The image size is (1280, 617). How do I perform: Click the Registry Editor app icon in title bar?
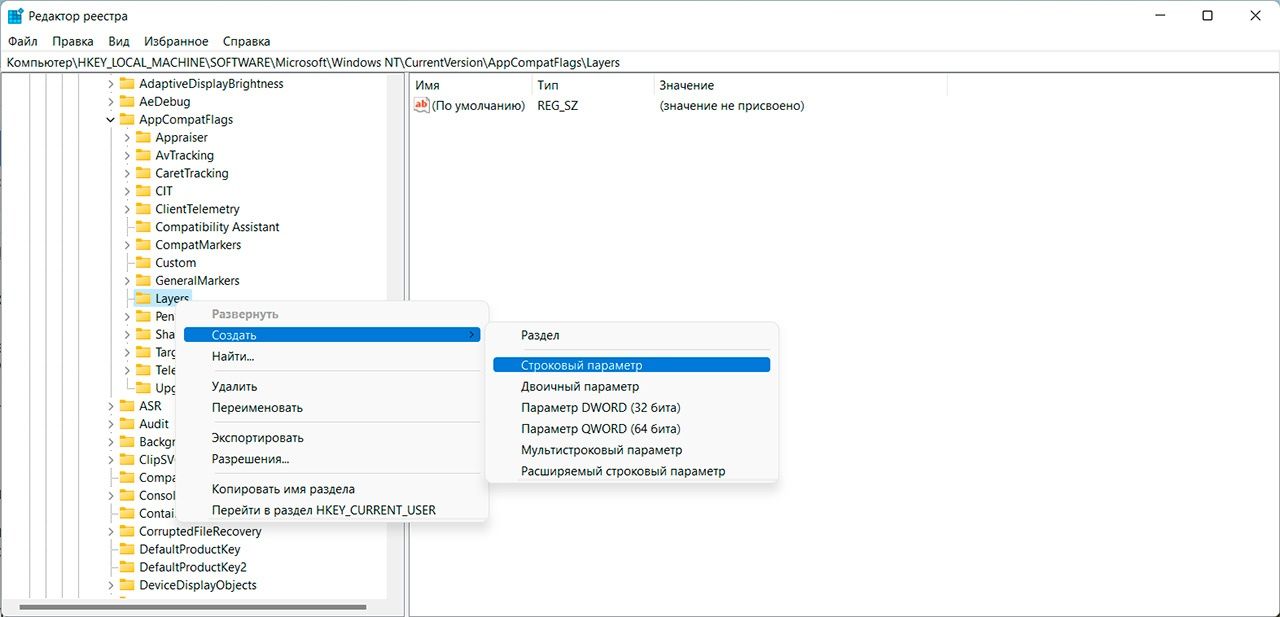[16, 16]
